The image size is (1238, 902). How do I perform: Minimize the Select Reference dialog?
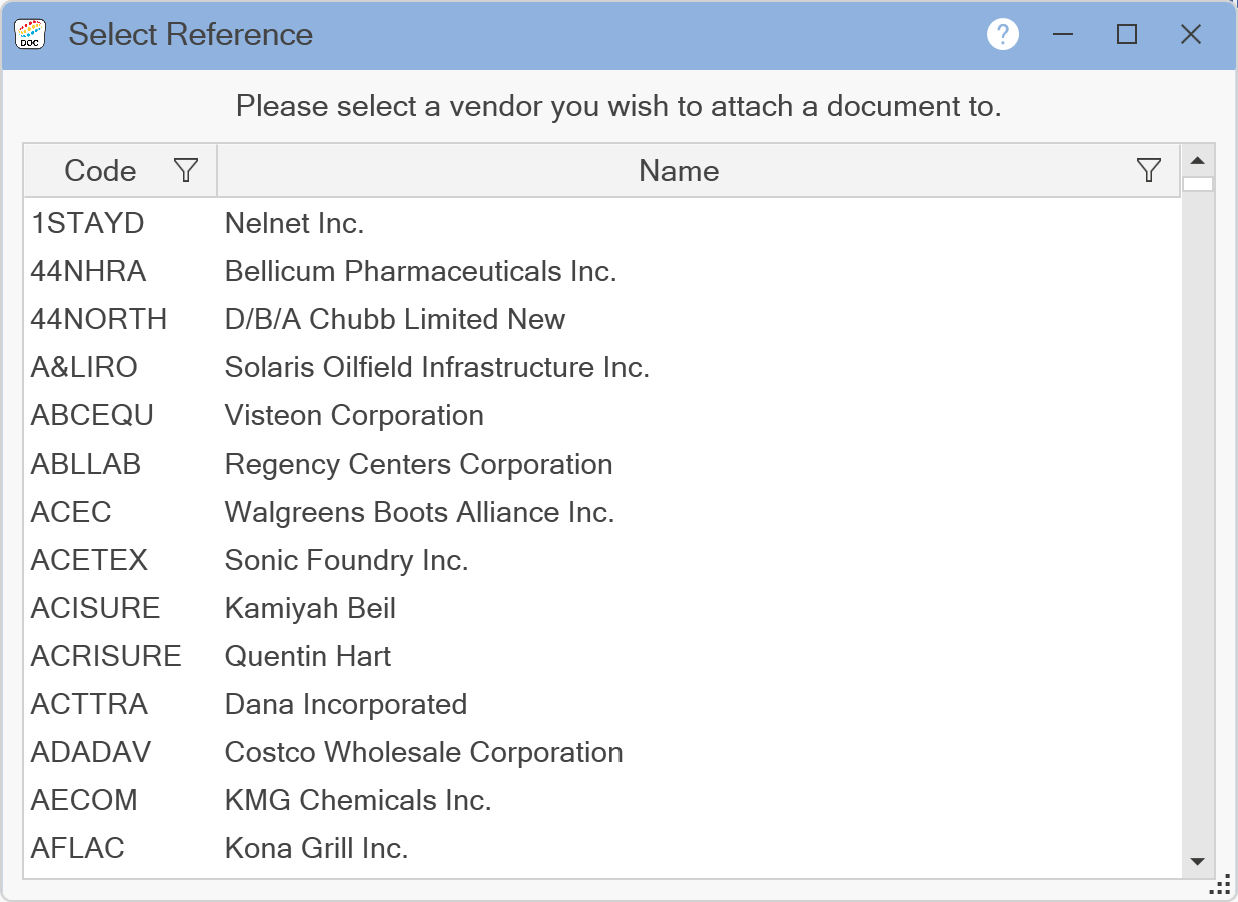pyautogui.click(x=1063, y=35)
